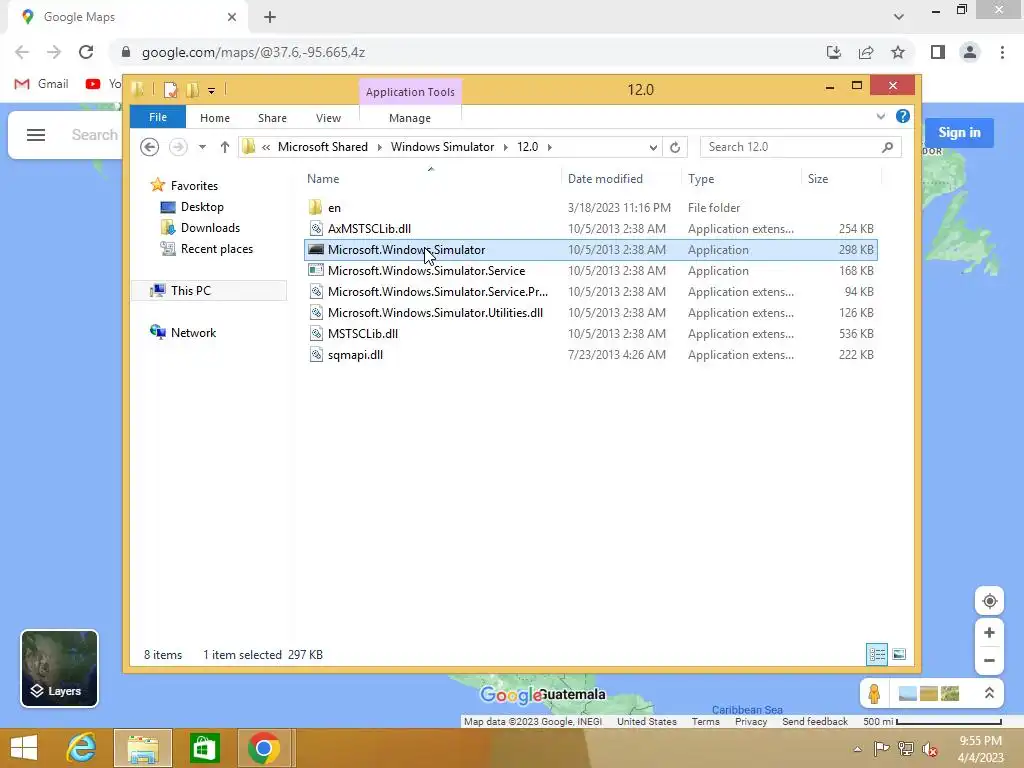Screen dimensions: 1024x768
Task: Select Desktop in navigation pane
Action: pos(202,207)
